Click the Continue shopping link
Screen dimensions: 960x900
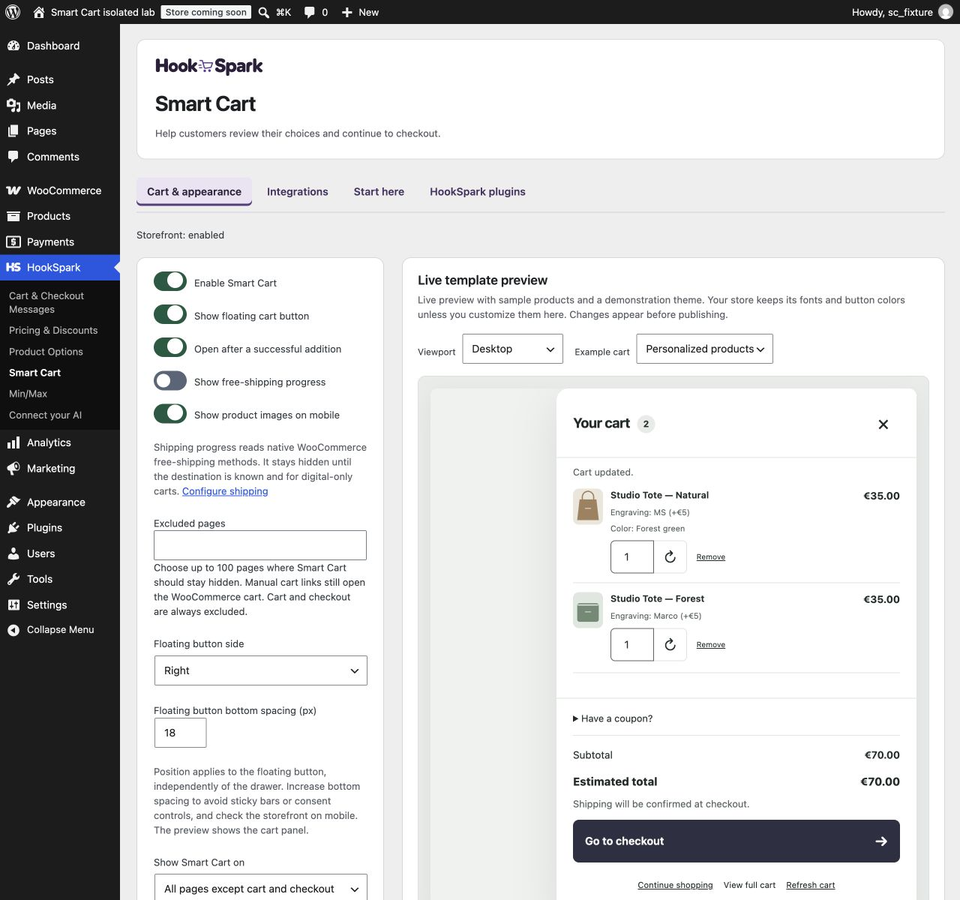[675, 885]
